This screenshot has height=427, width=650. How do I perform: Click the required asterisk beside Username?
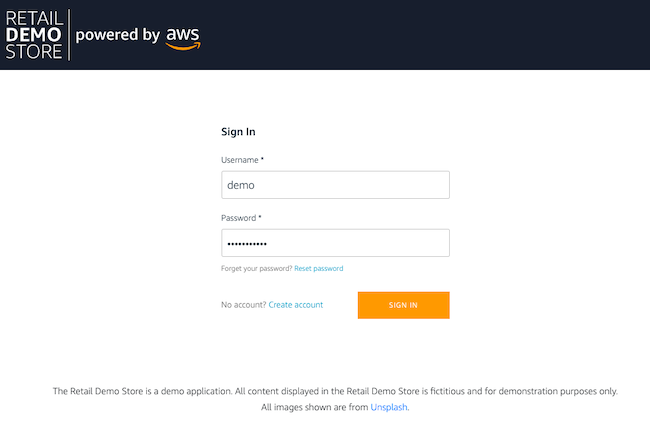262,160
